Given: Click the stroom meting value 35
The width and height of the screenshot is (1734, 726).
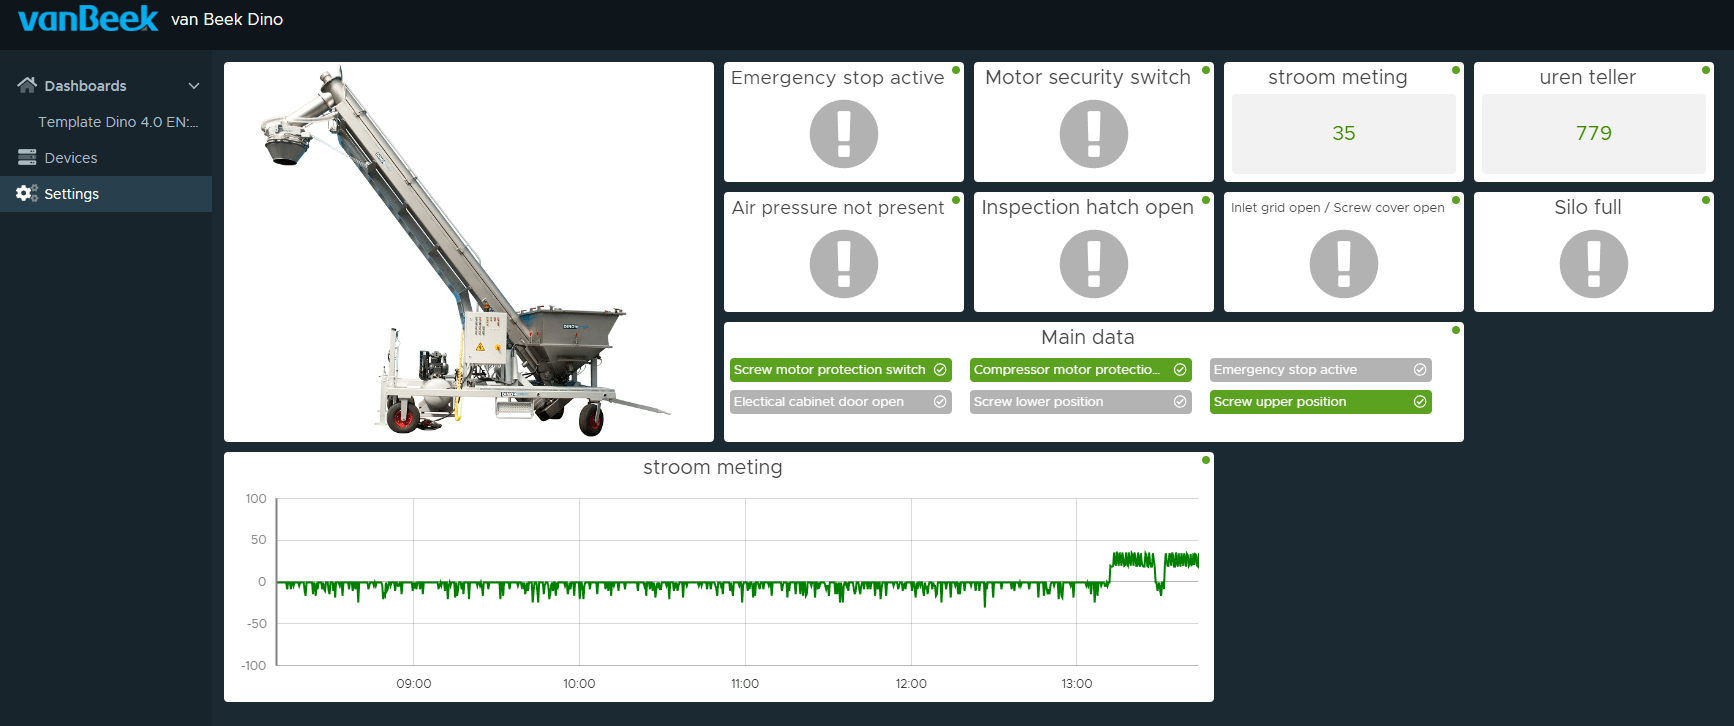Looking at the screenshot, I should (1343, 133).
